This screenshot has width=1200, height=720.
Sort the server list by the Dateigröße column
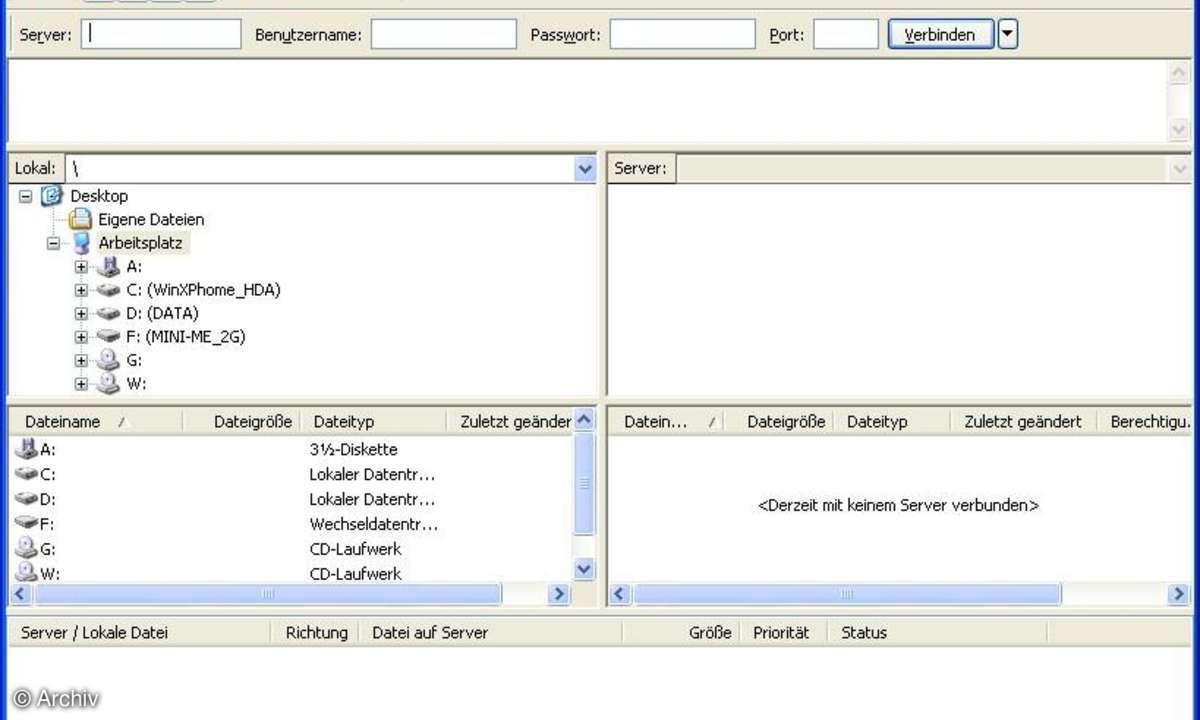tap(785, 422)
